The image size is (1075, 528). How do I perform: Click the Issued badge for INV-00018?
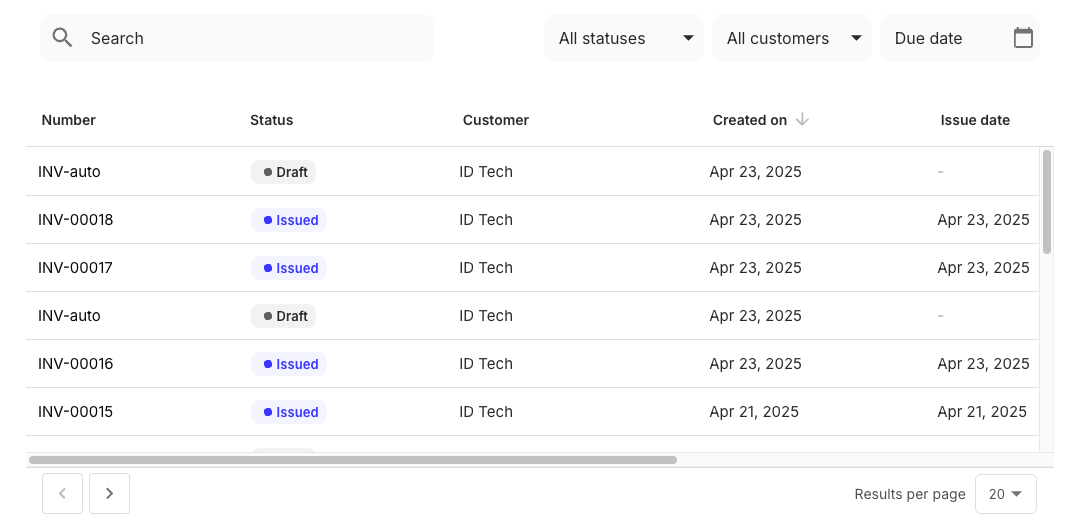click(x=289, y=220)
